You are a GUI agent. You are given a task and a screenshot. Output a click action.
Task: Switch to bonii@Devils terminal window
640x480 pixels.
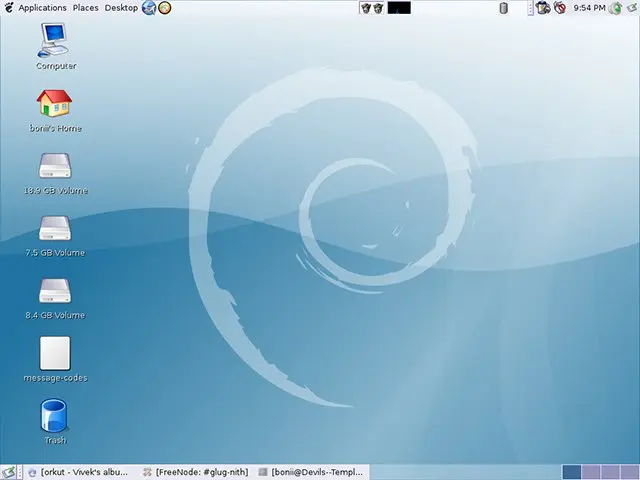click(312, 472)
